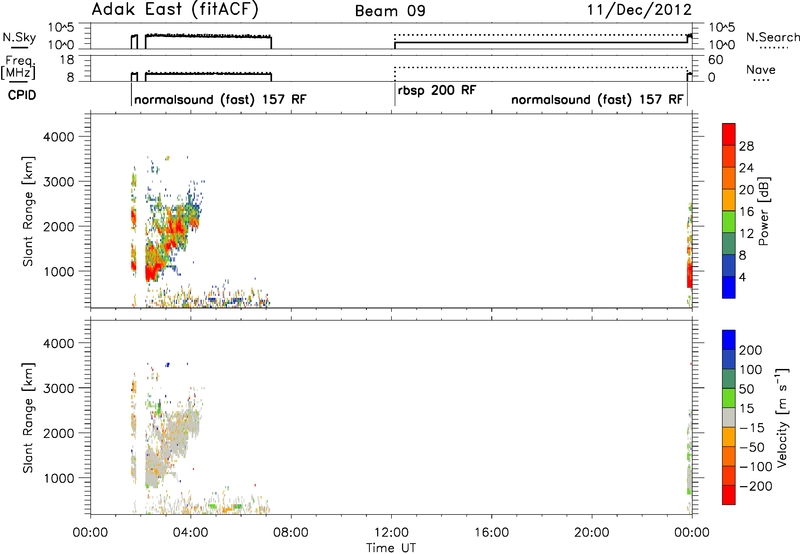Click the light green segment of Power colorbar
The width and height of the screenshot is (800, 554).
(x=729, y=221)
